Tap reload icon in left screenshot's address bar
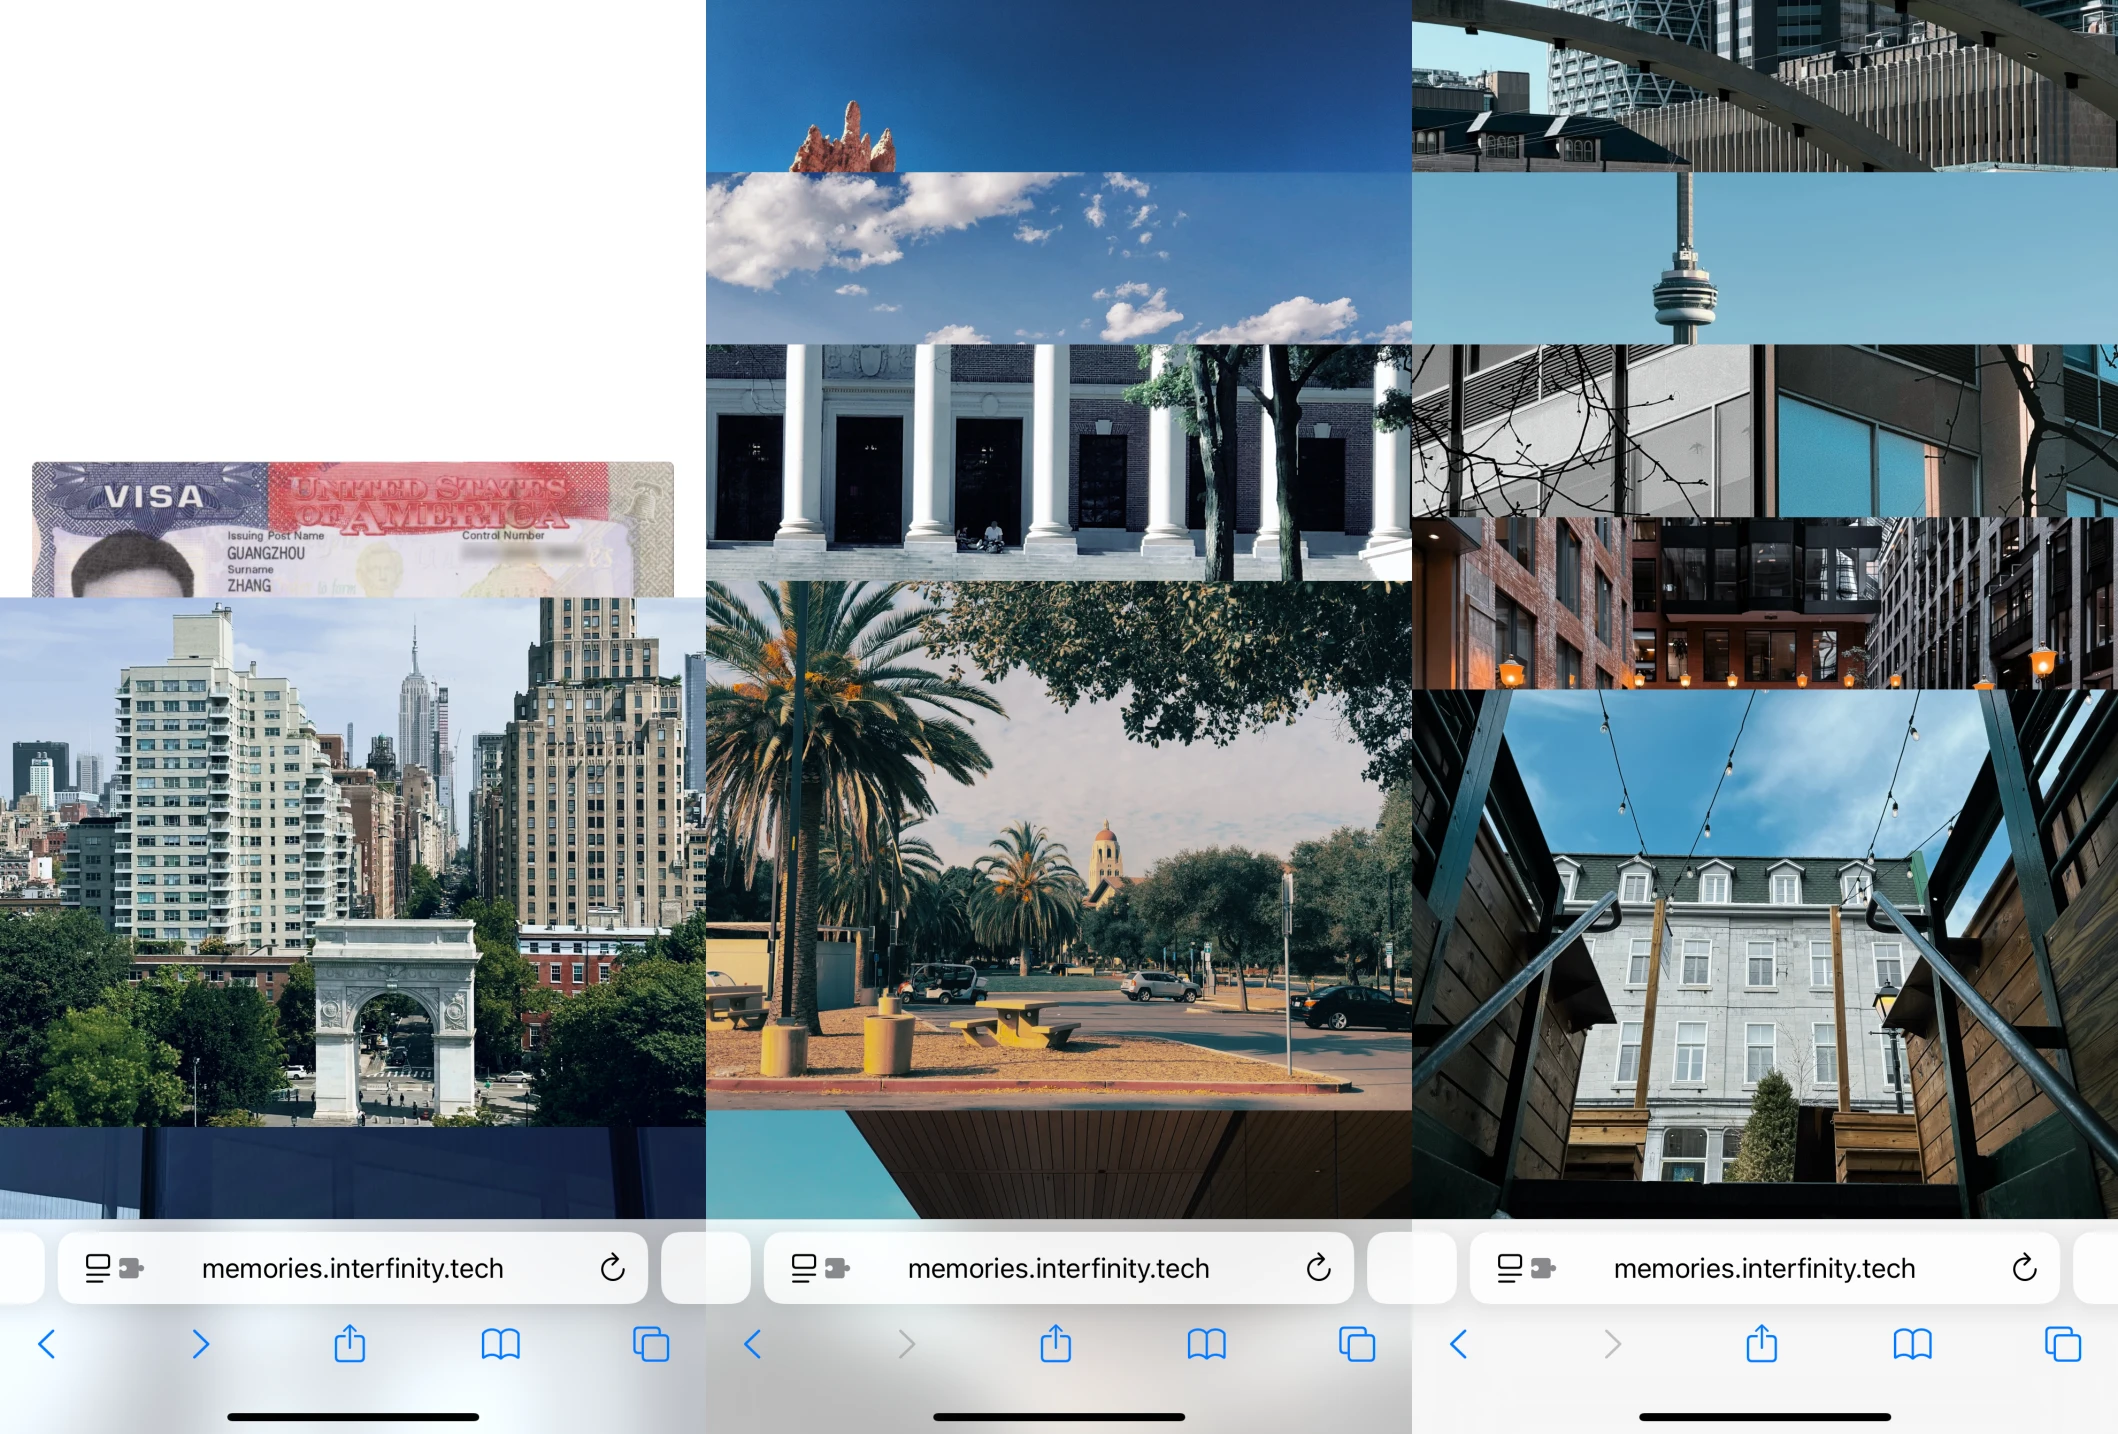Screen dimensions: 2118x1434 point(612,1268)
